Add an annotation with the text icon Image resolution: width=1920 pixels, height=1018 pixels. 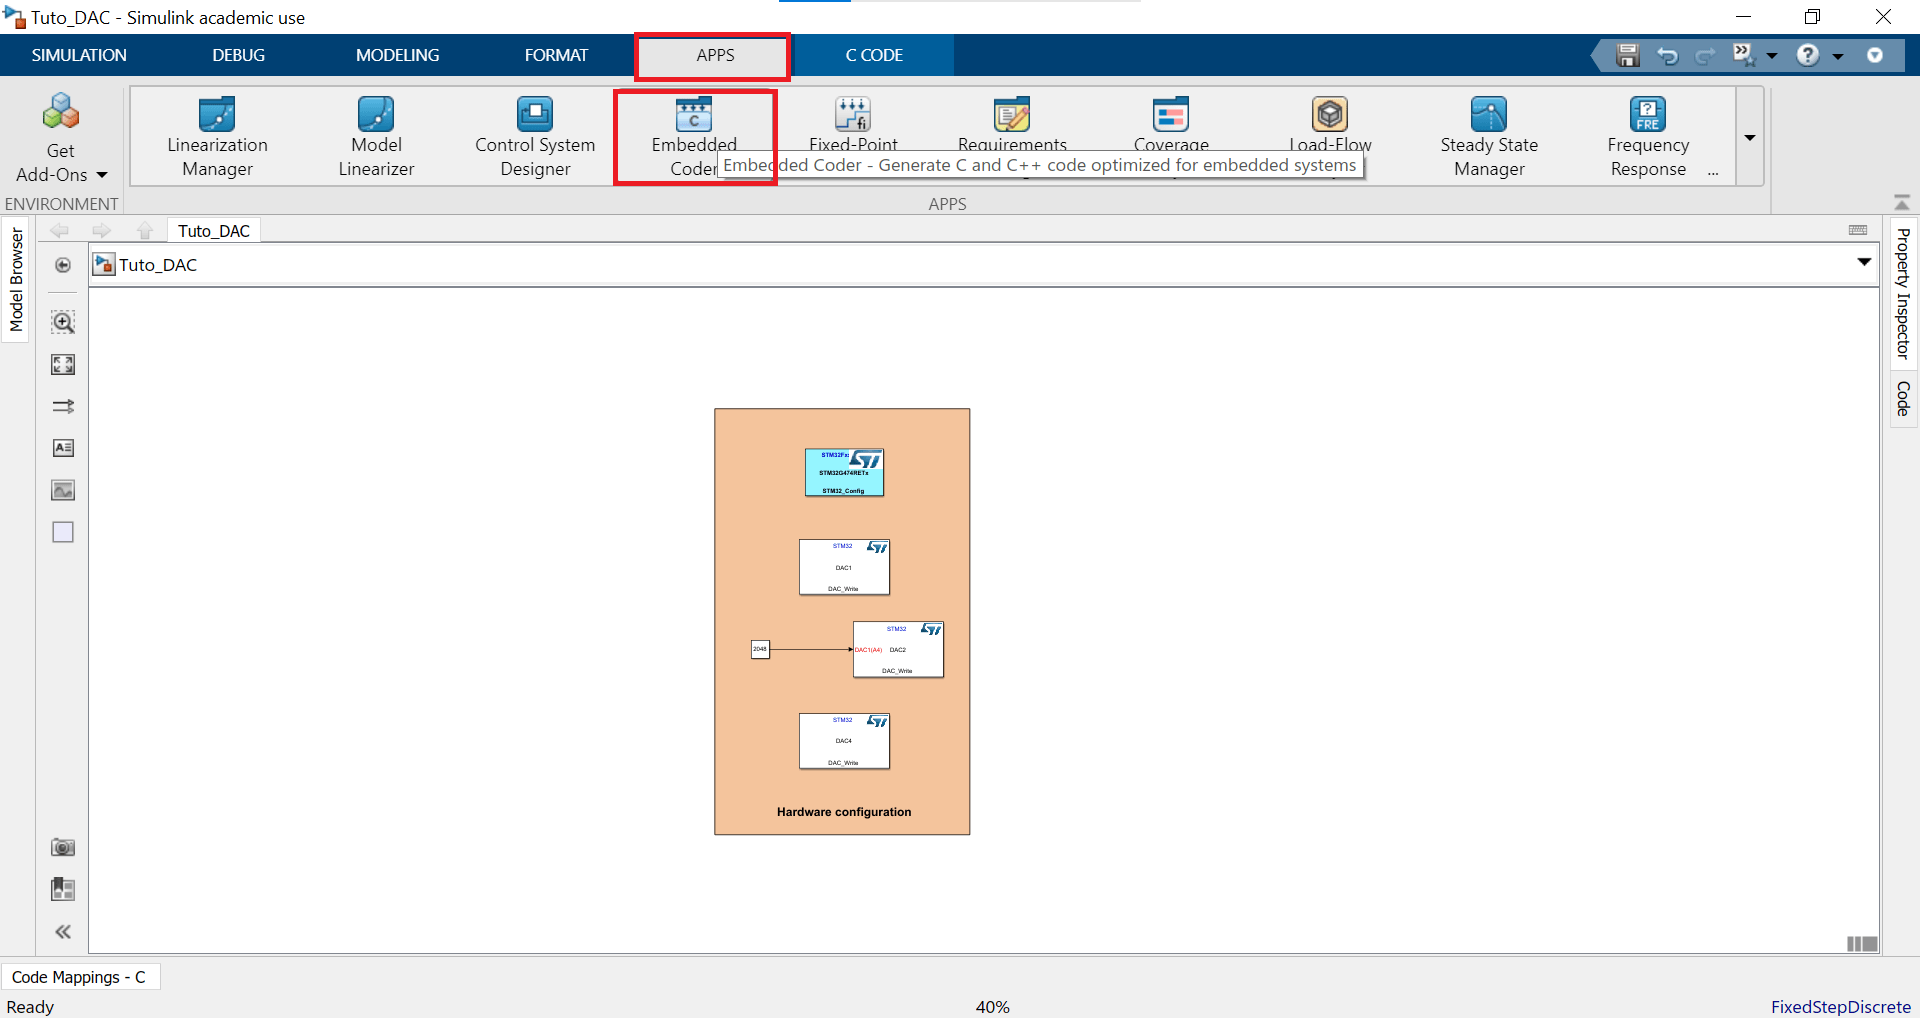pyautogui.click(x=63, y=448)
